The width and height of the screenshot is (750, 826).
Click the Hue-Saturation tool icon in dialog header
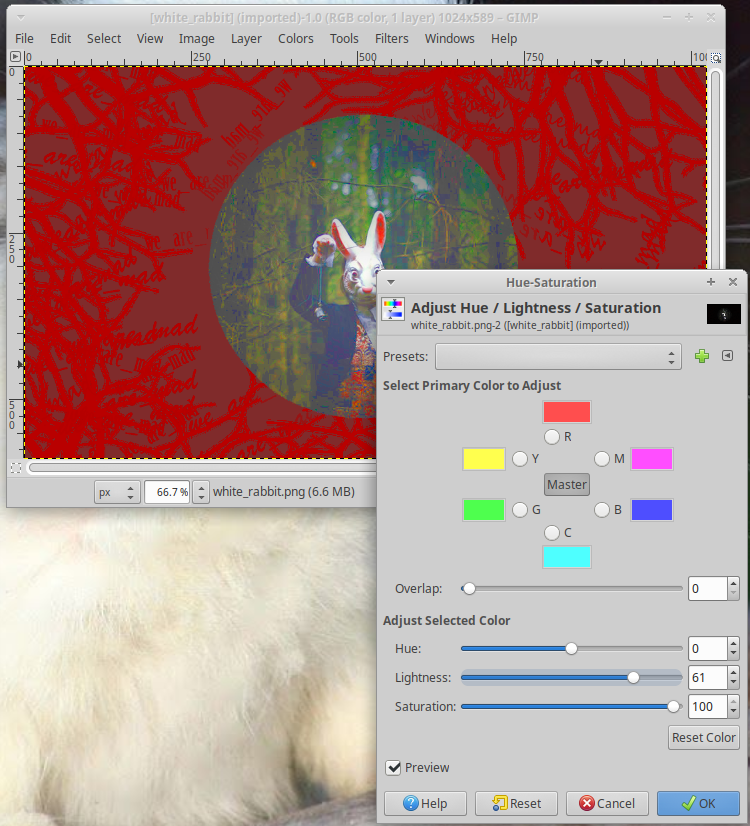[393, 309]
